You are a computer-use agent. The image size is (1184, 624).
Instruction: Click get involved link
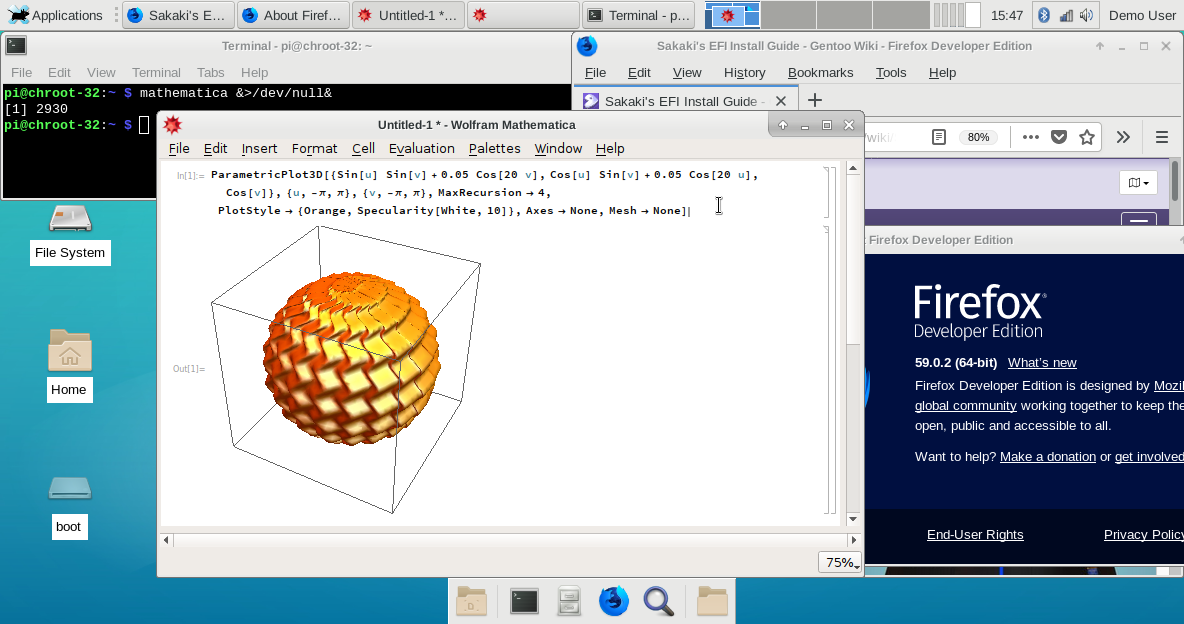[x=1149, y=456]
